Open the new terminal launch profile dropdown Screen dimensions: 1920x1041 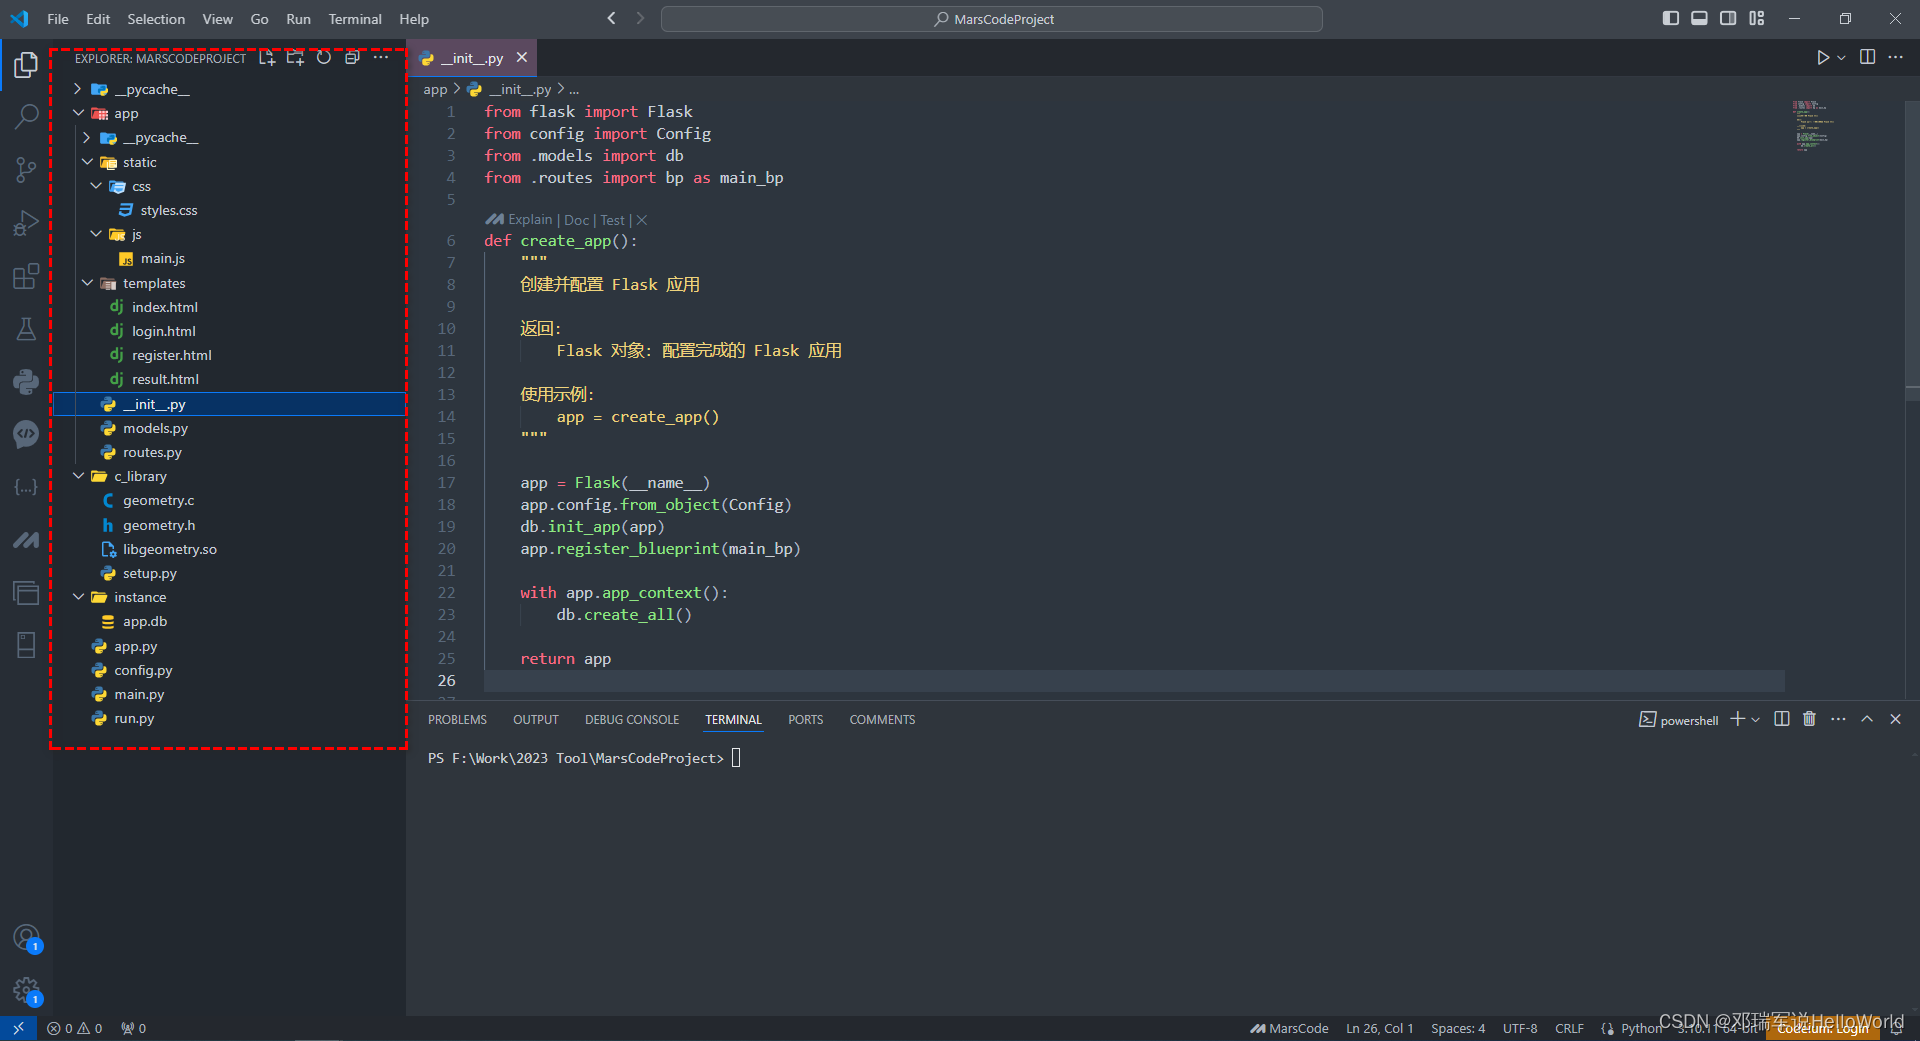1755,720
